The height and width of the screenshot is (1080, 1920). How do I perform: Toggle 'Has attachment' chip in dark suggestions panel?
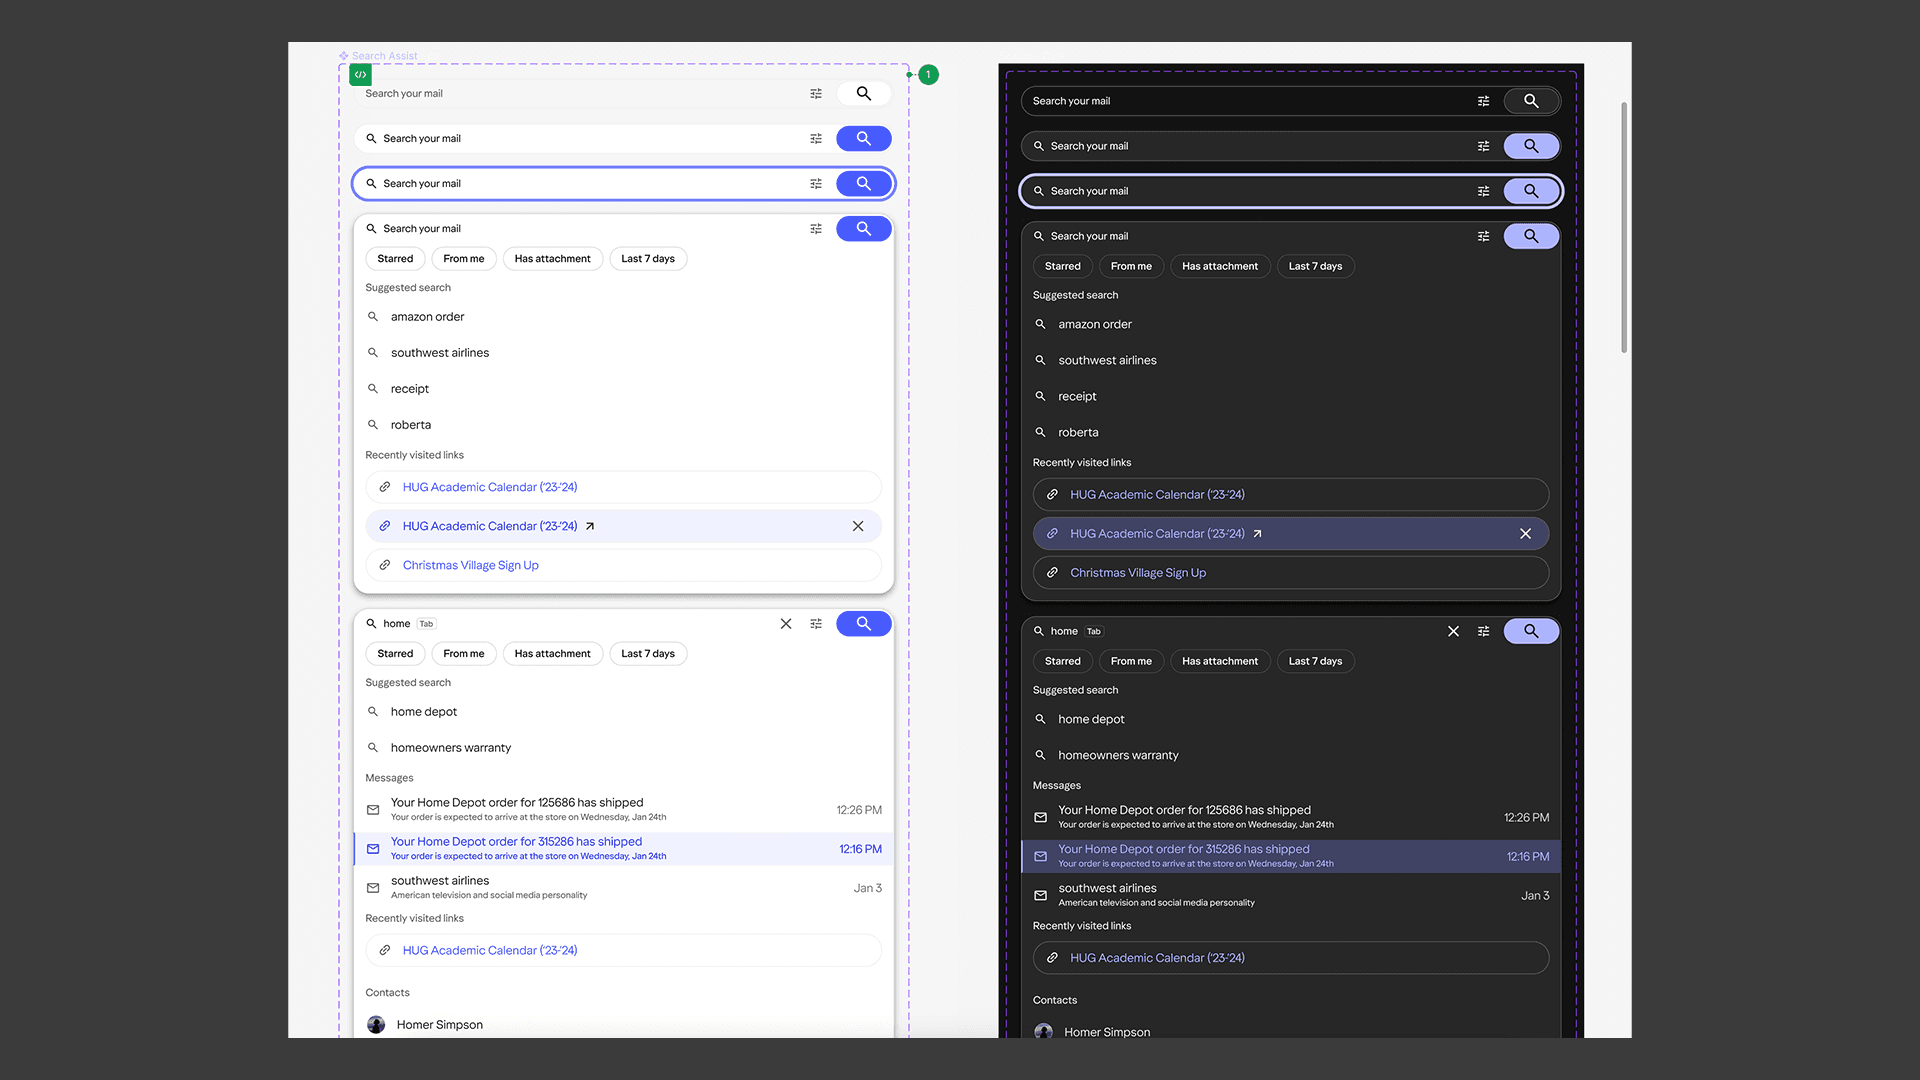[x=1219, y=267]
